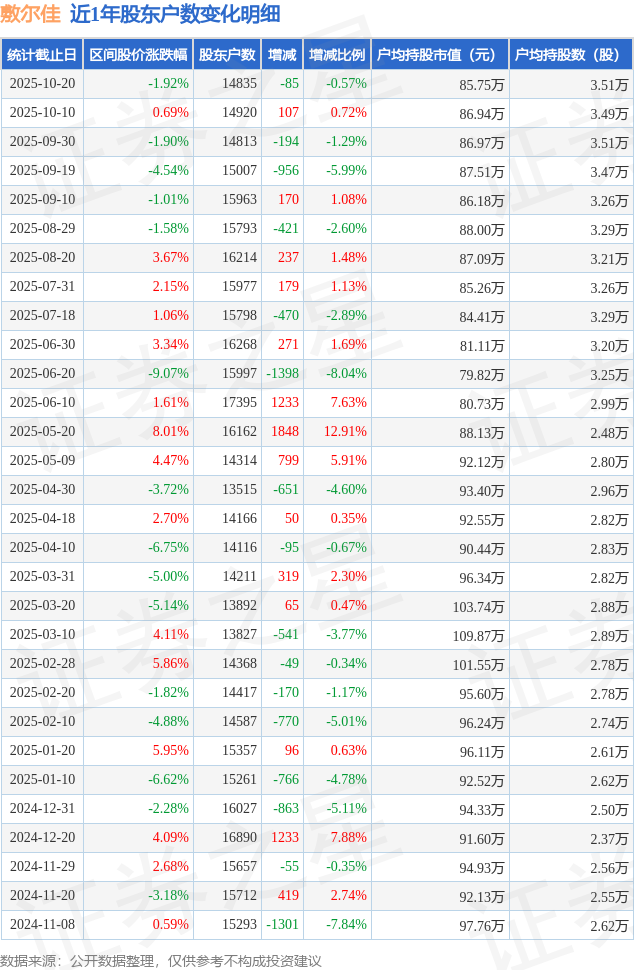The image size is (634, 970).
Task: Select the 2025-10-20 date cell
Action: [x=42, y=84]
